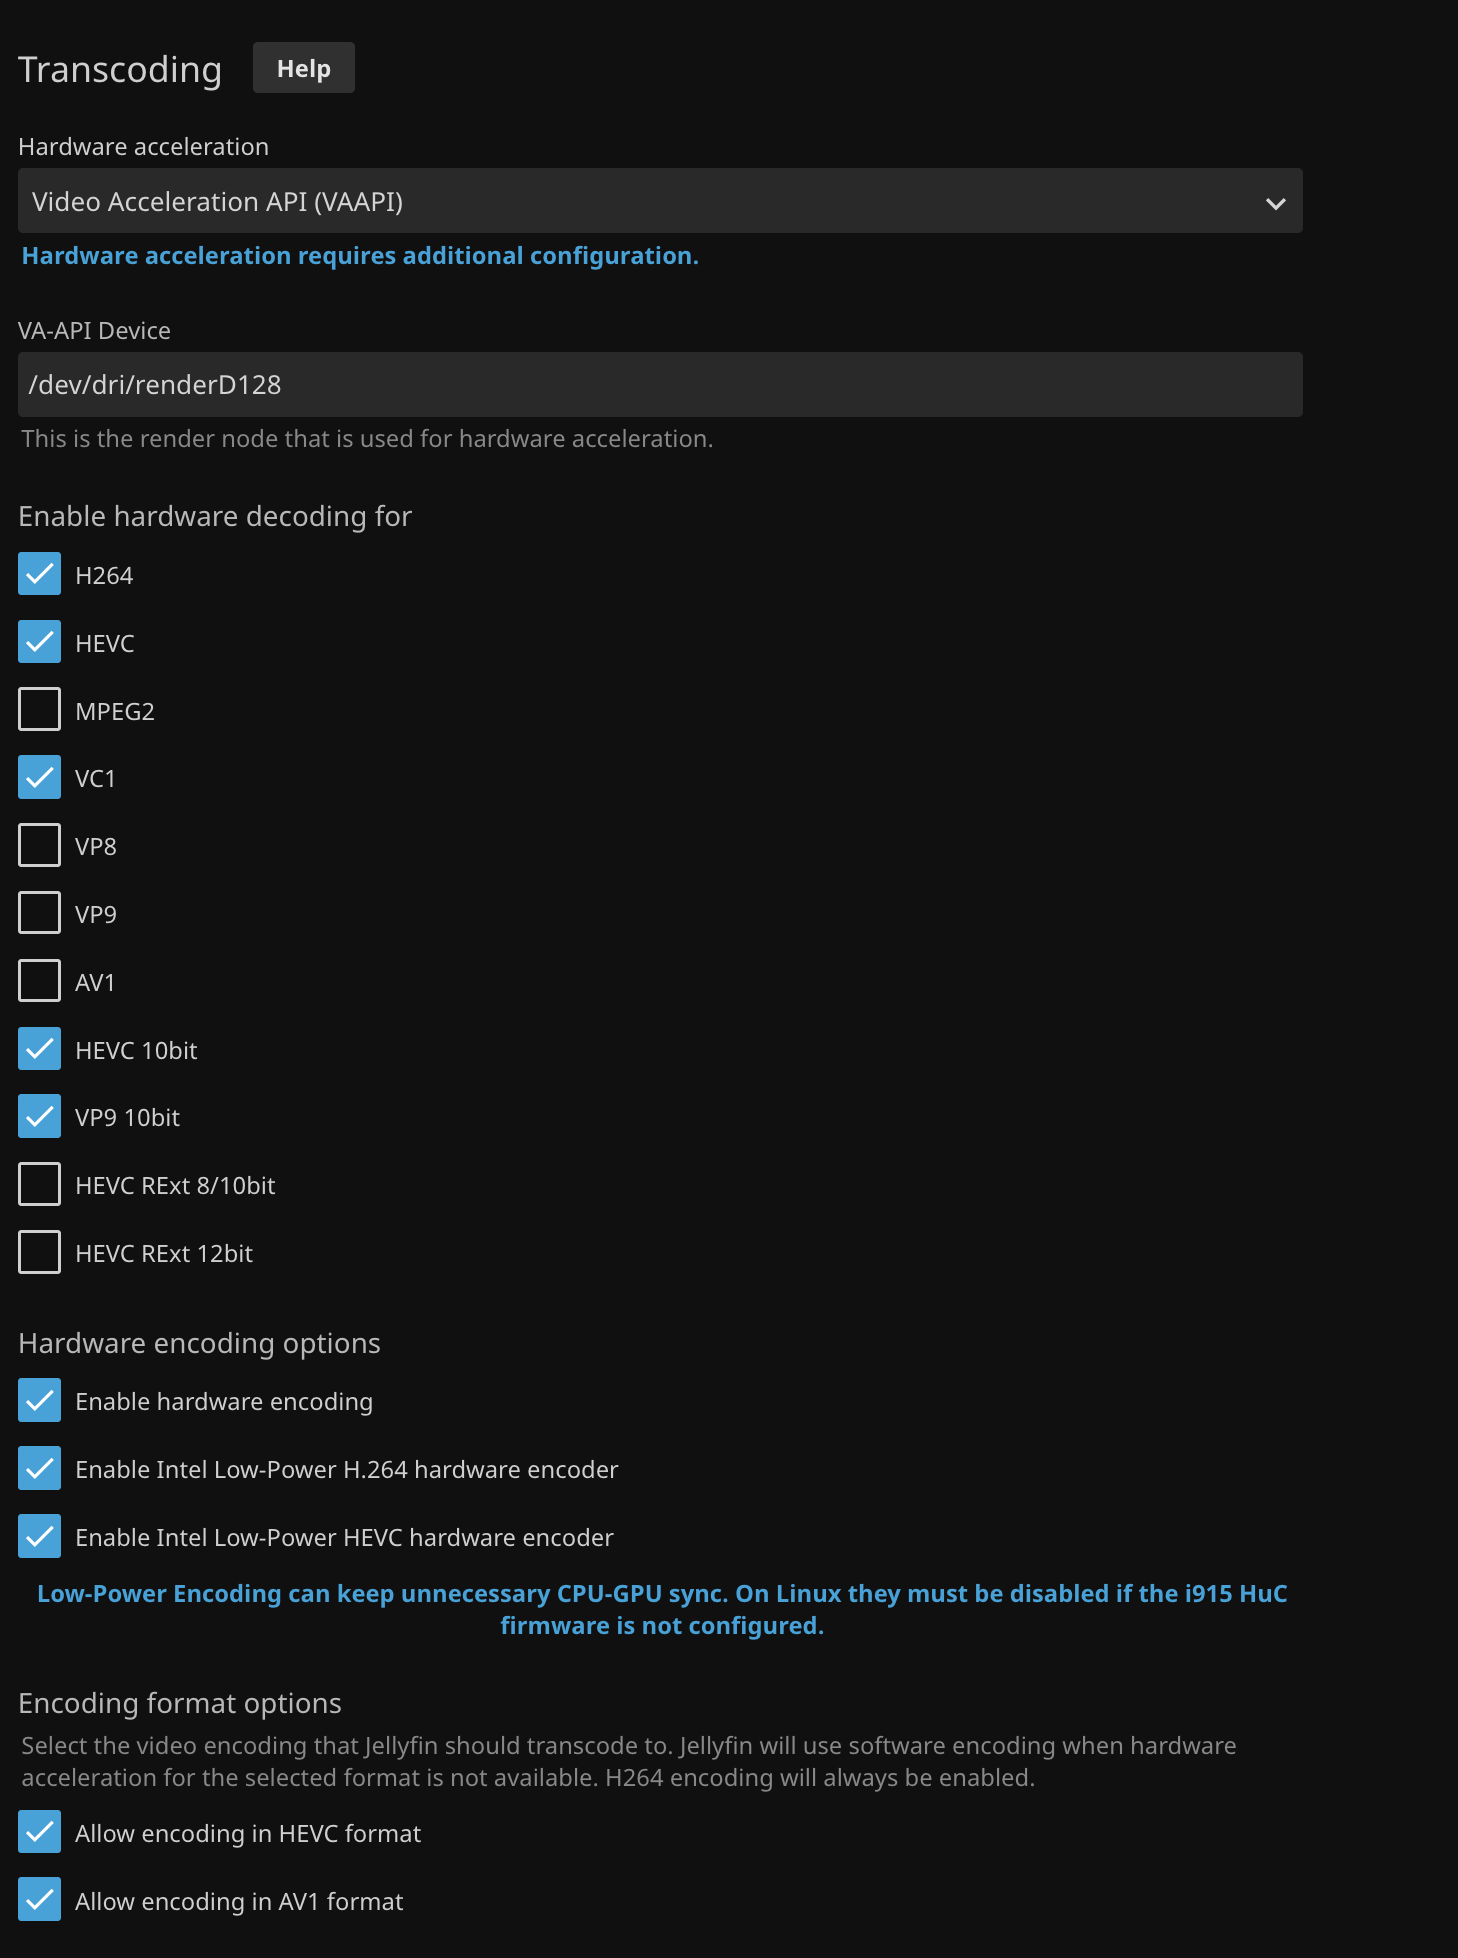1458x1958 pixels.
Task: Uncheck HEVC 10bit decoding
Action: [40, 1049]
